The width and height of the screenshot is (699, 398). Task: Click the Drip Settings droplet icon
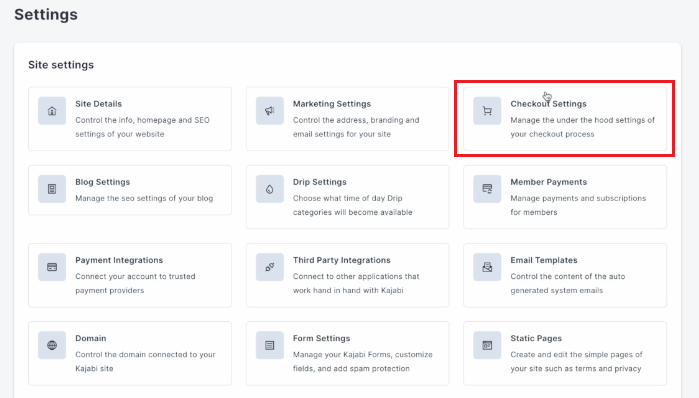coord(270,189)
